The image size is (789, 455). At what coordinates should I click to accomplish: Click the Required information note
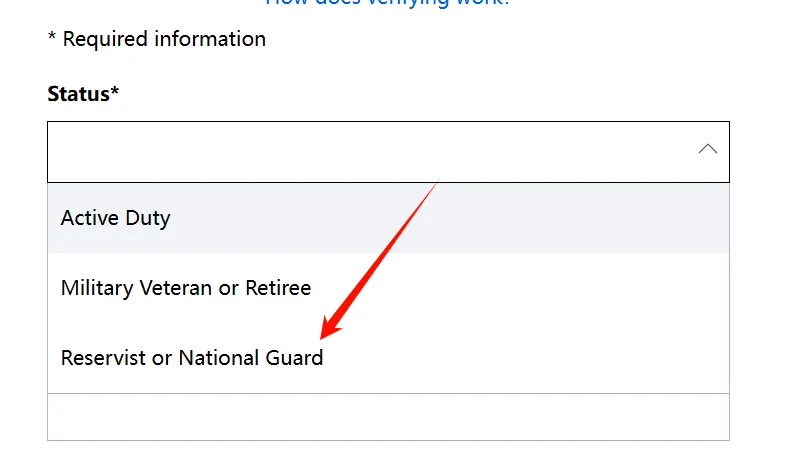pyautogui.click(x=157, y=40)
